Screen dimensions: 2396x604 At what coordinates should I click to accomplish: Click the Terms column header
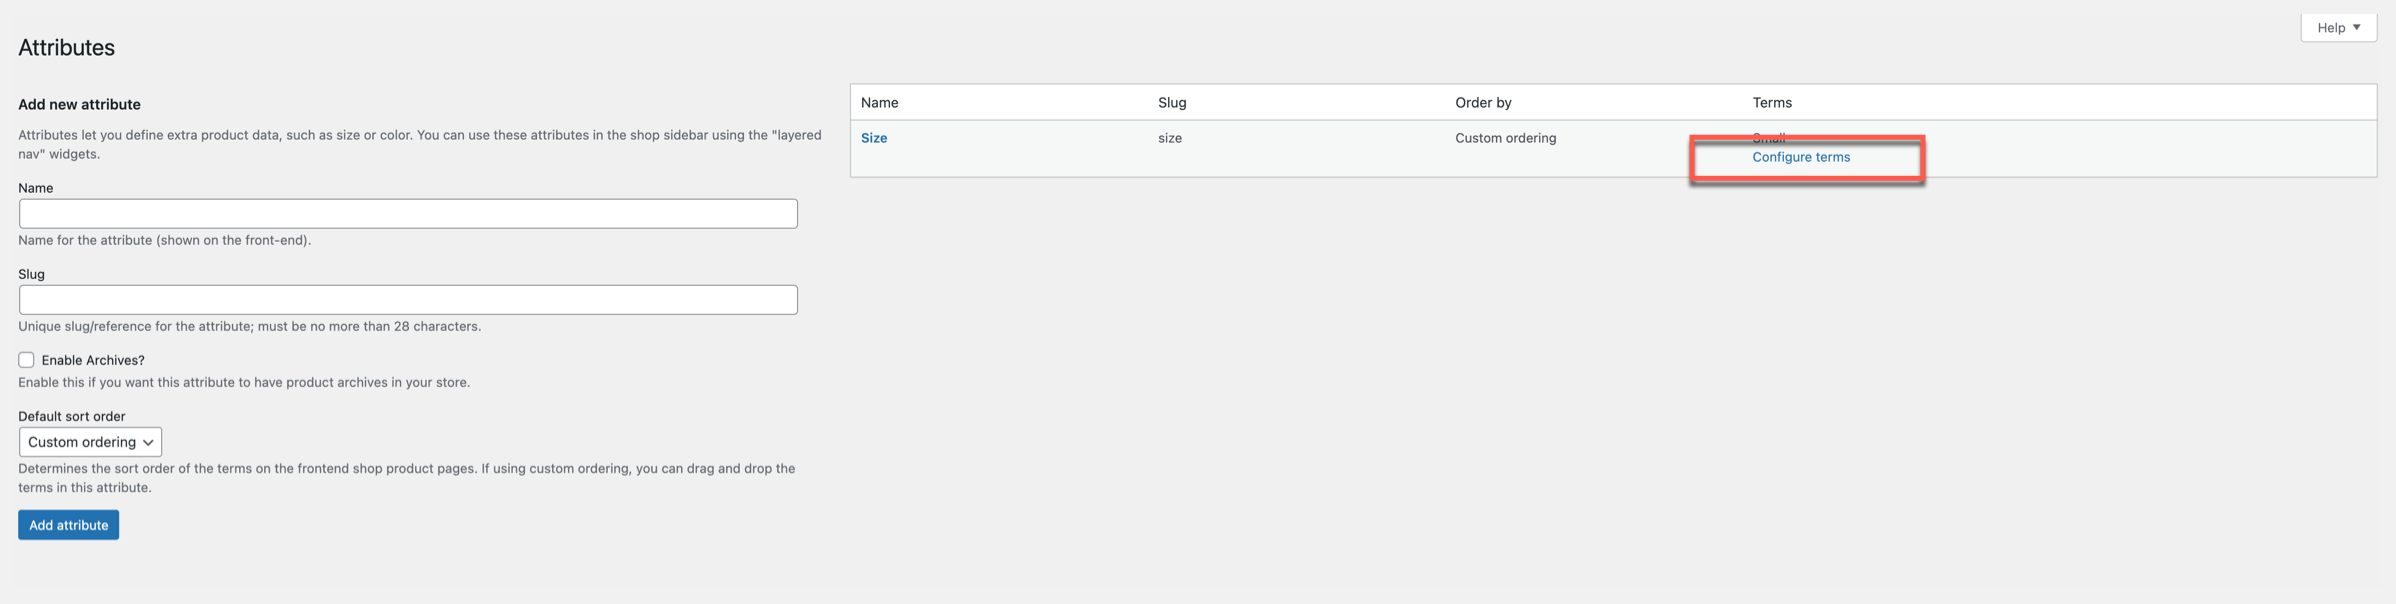click(x=1772, y=102)
